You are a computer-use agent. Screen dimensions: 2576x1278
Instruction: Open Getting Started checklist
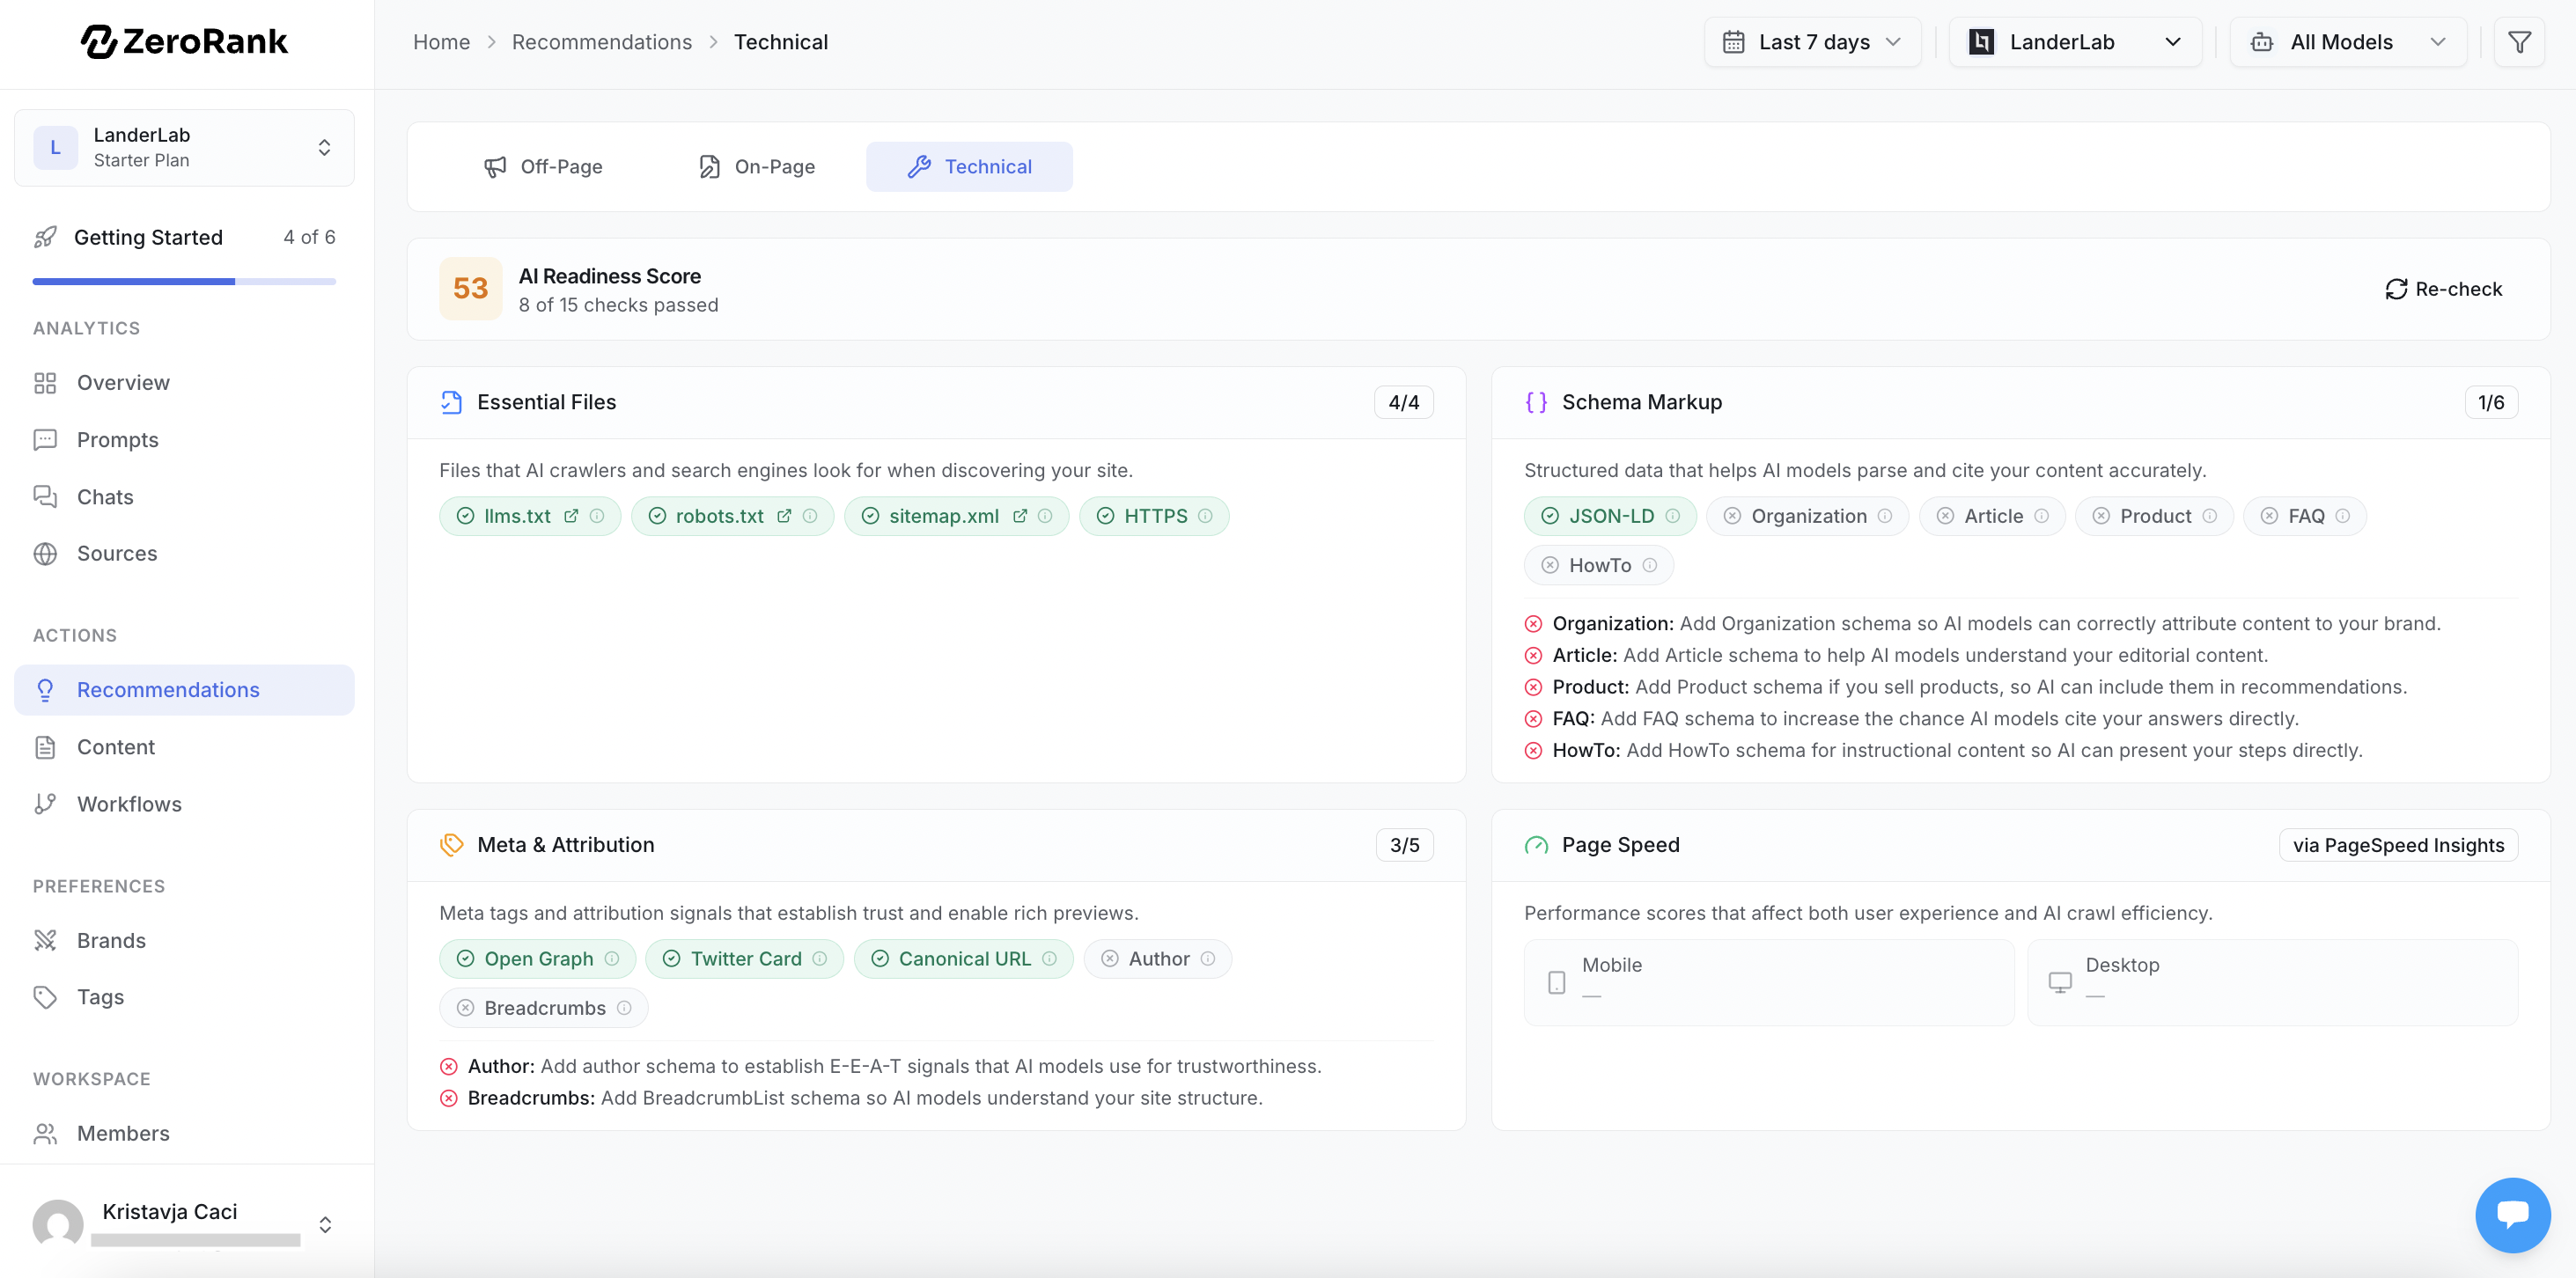[184, 237]
